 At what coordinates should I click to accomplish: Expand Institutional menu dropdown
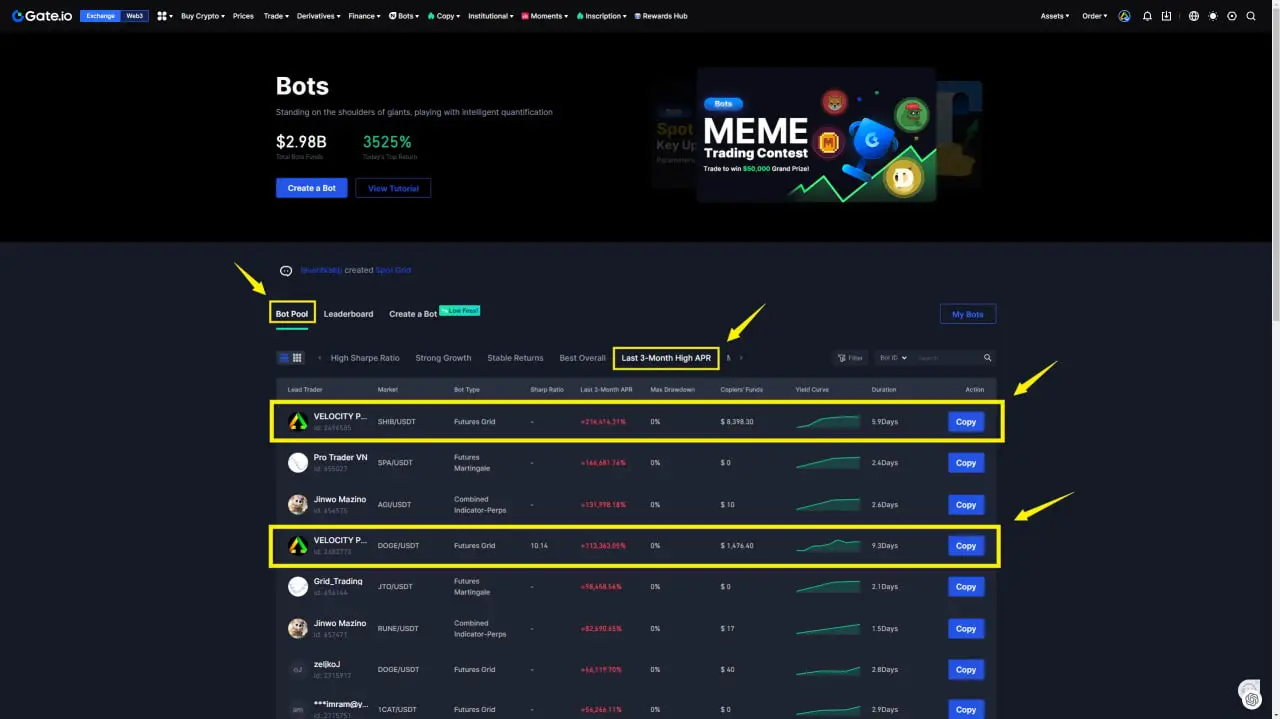[491, 16]
